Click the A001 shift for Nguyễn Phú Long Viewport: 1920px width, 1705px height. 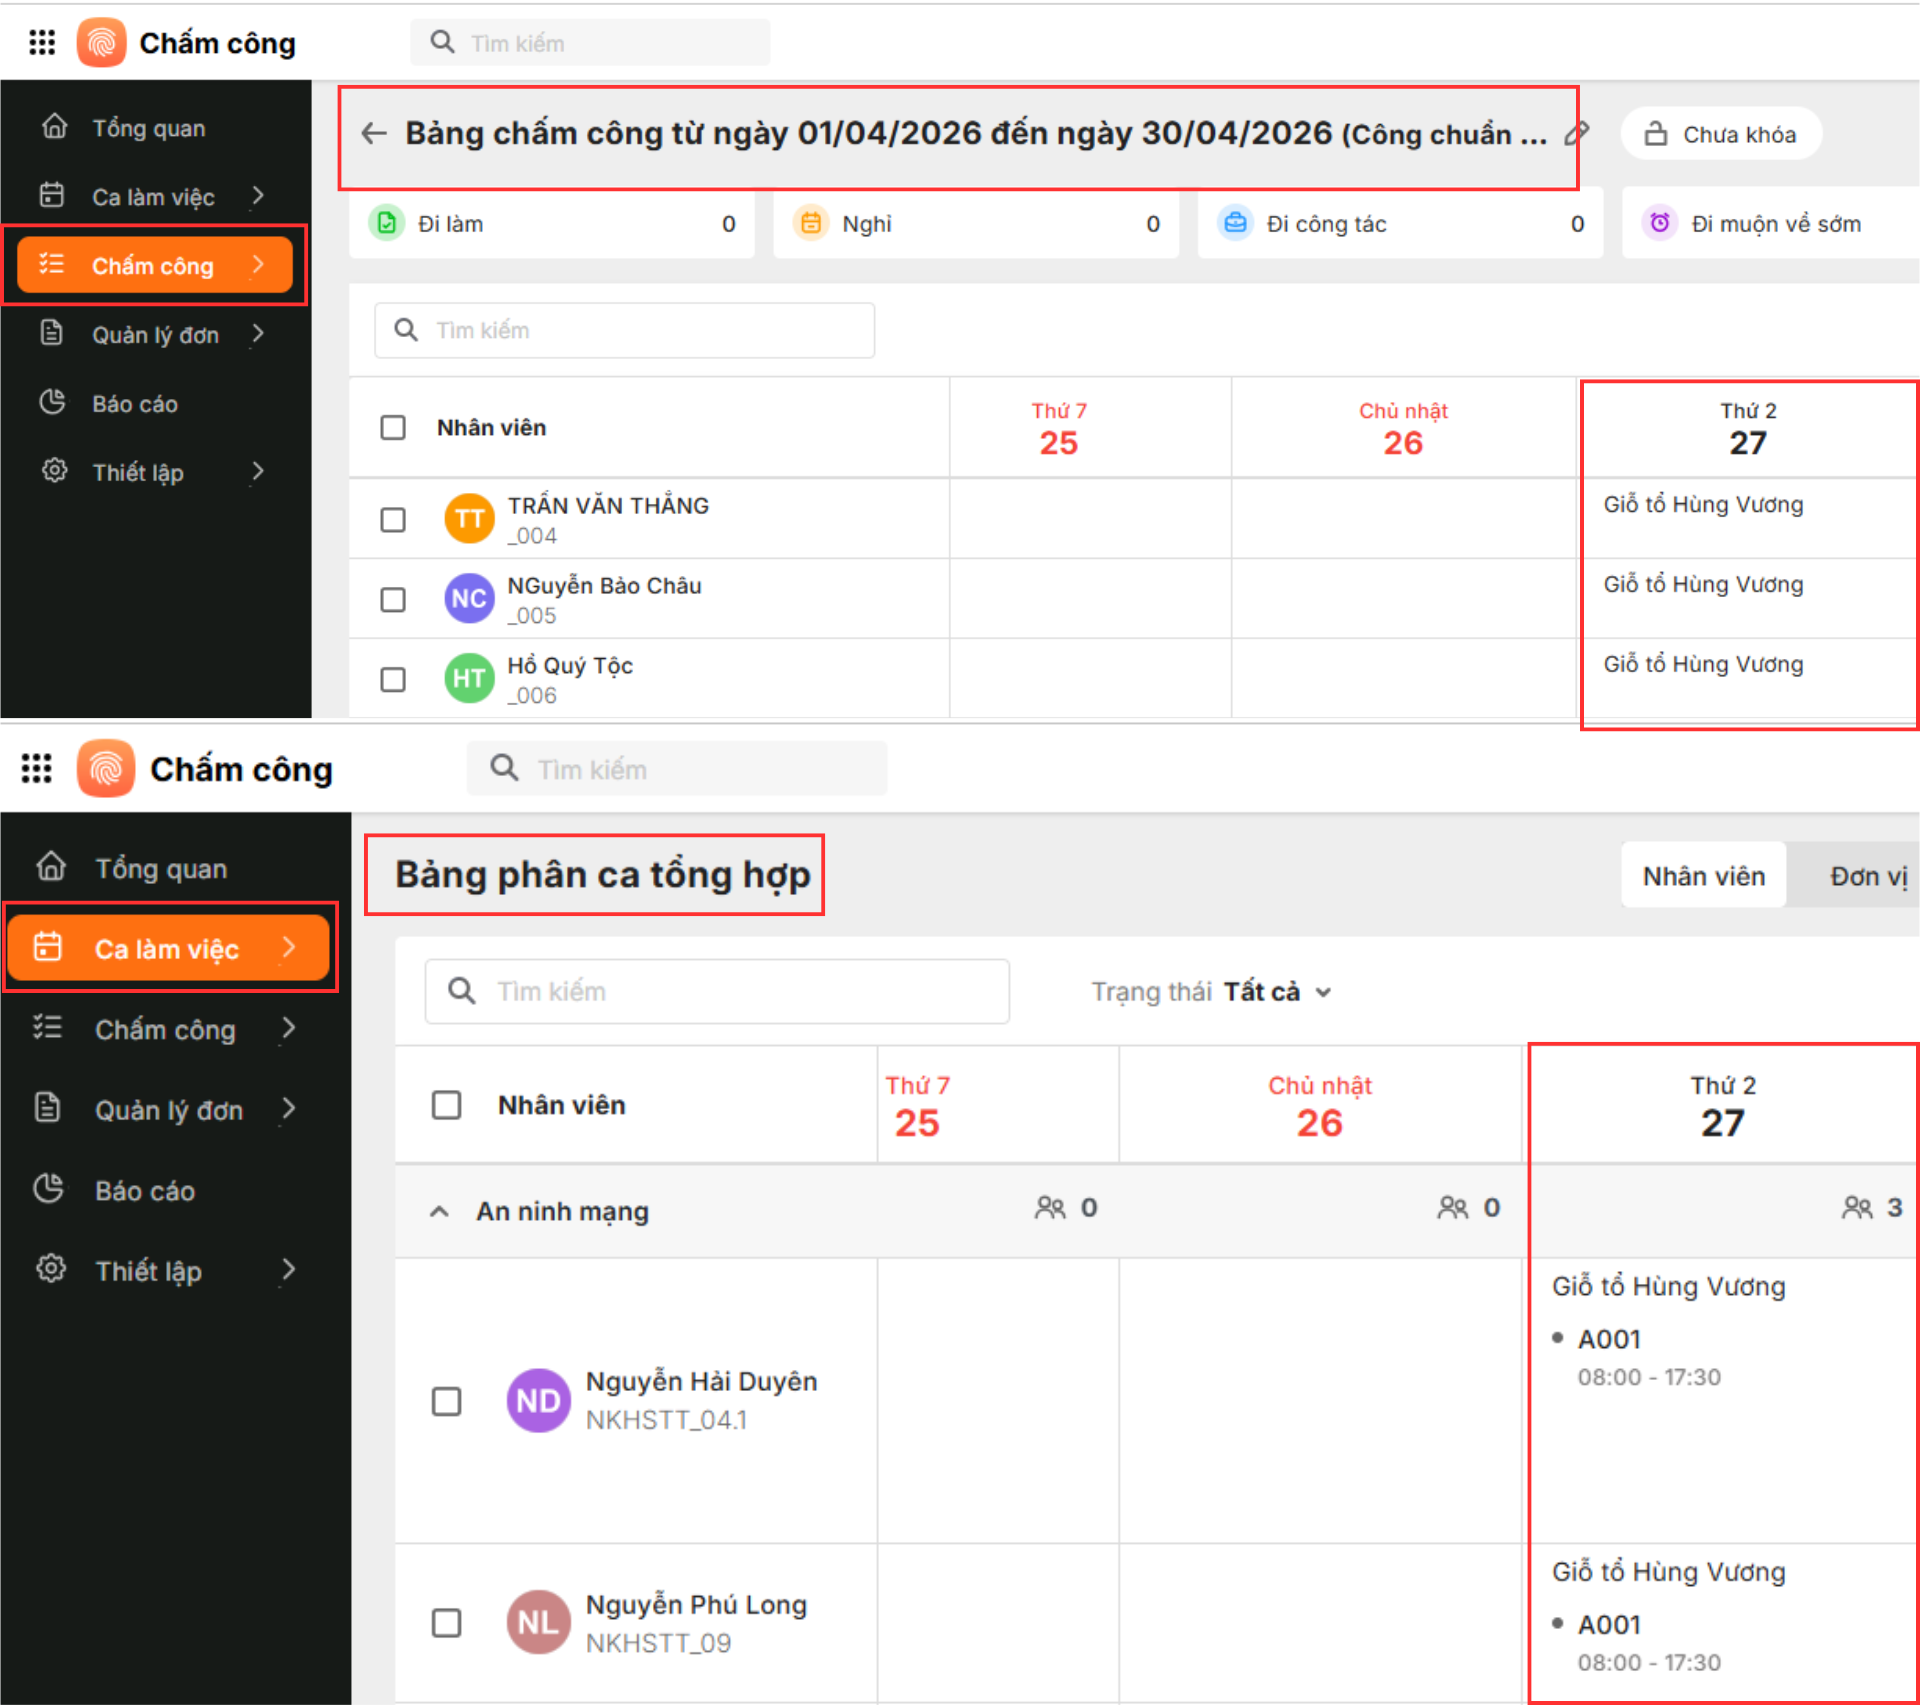(1609, 1625)
